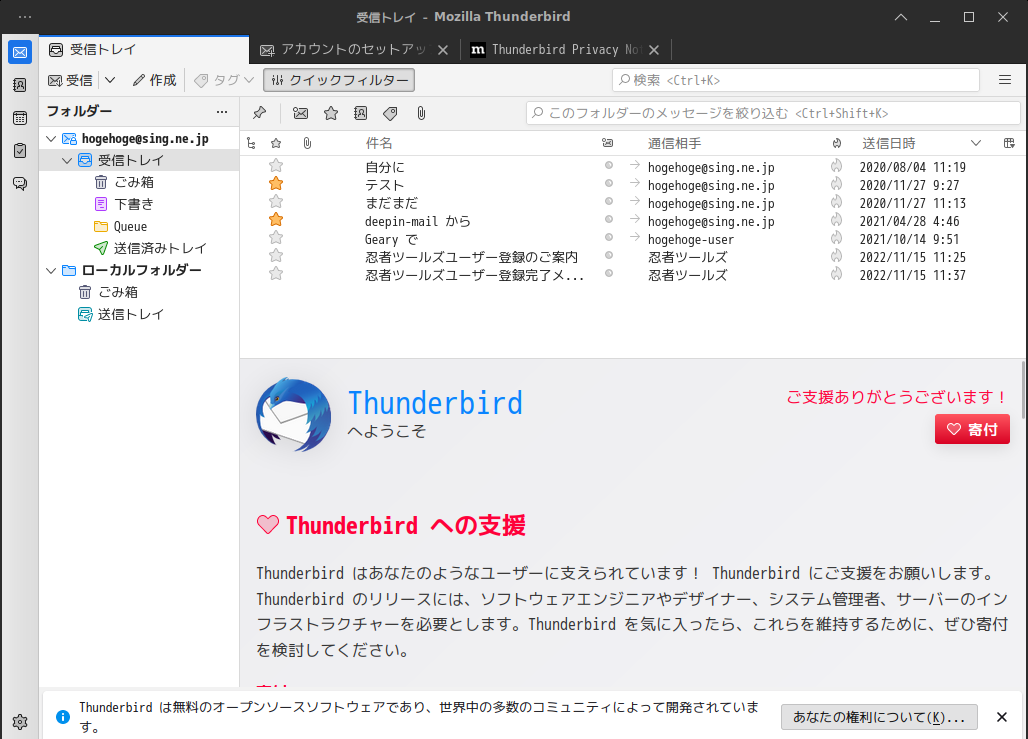Image resolution: width=1028 pixels, height=739 pixels.
Task: Open the 受信 dropdown arrow
Action: point(110,80)
